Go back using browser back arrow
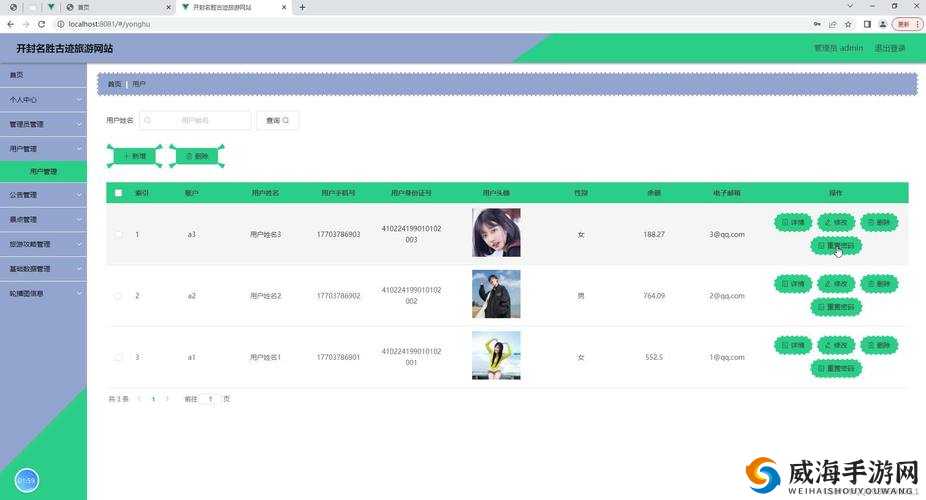The height and width of the screenshot is (500, 926). point(10,24)
